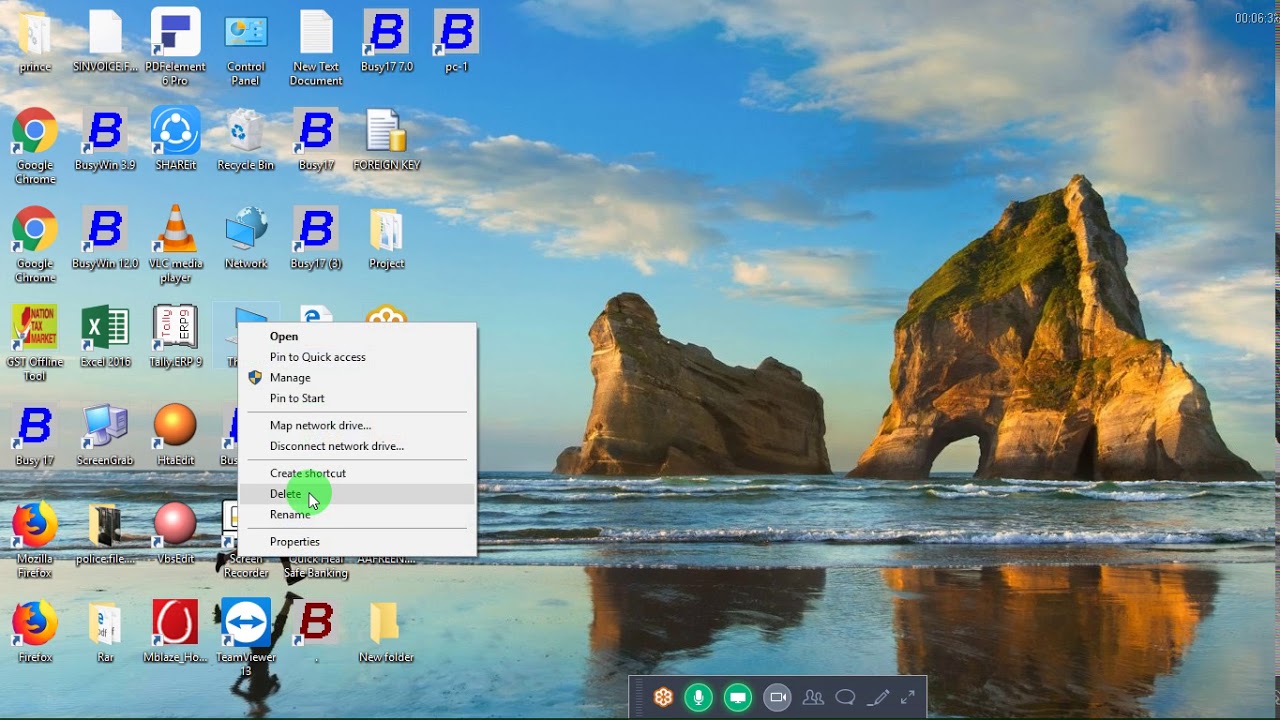Open the Project folder
The height and width of the screenshot is (720, 1280).
(386, 239)
